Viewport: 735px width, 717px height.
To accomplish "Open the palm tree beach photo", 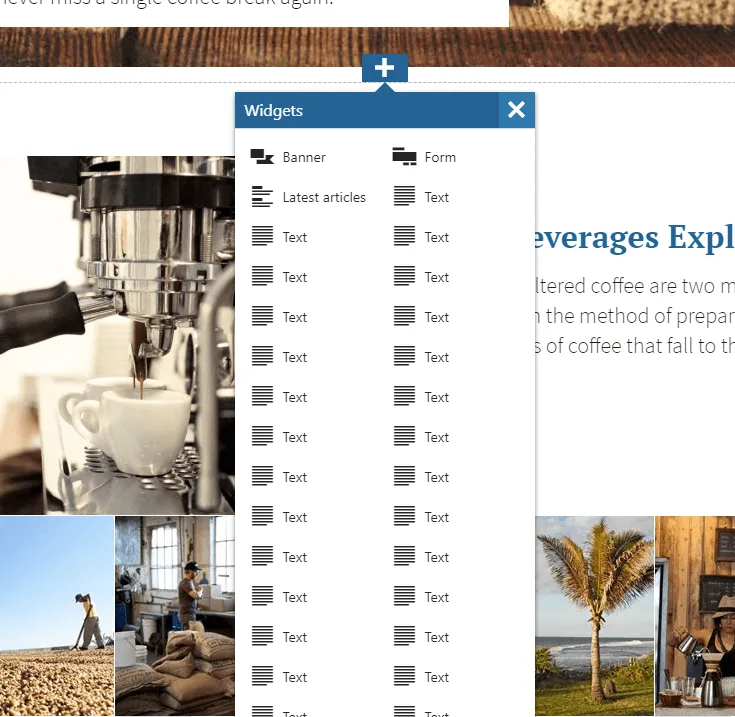I will pos(594,616).
